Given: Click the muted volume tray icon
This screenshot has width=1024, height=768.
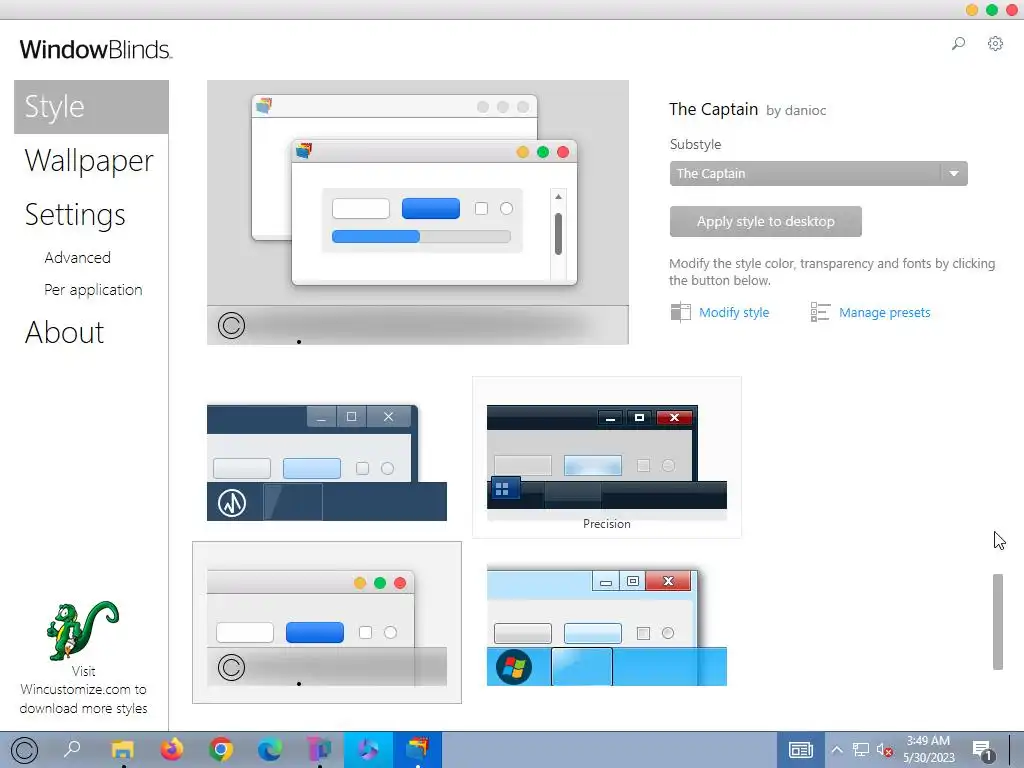Looking at the screenshot, I should pyautogui.click(x=885, y=750).
